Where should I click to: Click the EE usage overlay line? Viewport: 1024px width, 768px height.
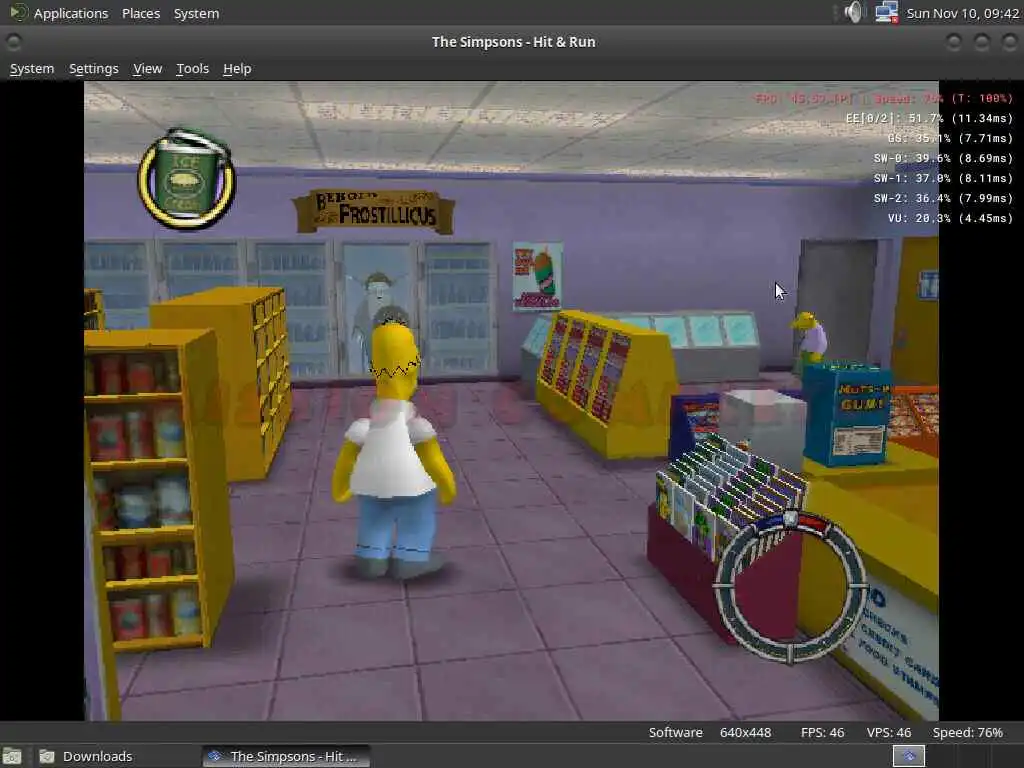(x=929, y=118)
